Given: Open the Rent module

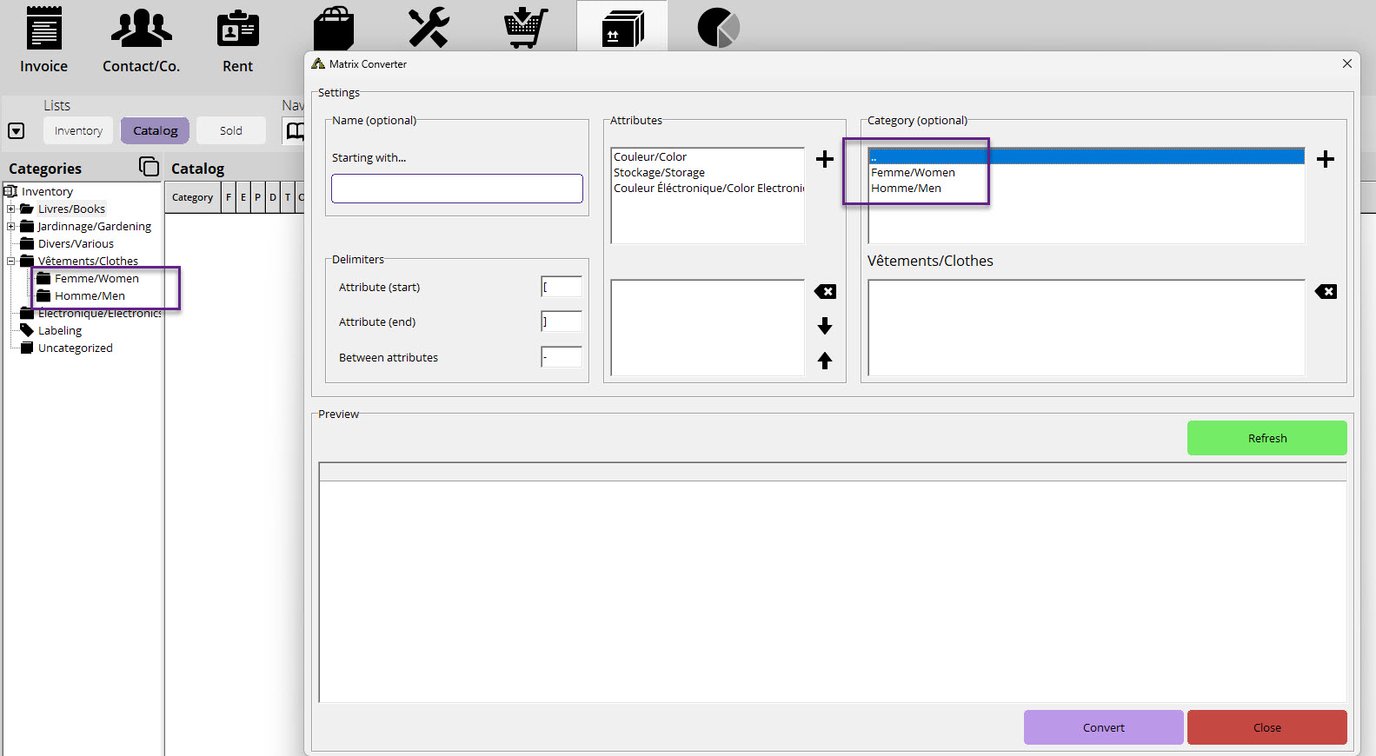Looking at the screenshot, I should pos(237,38).
